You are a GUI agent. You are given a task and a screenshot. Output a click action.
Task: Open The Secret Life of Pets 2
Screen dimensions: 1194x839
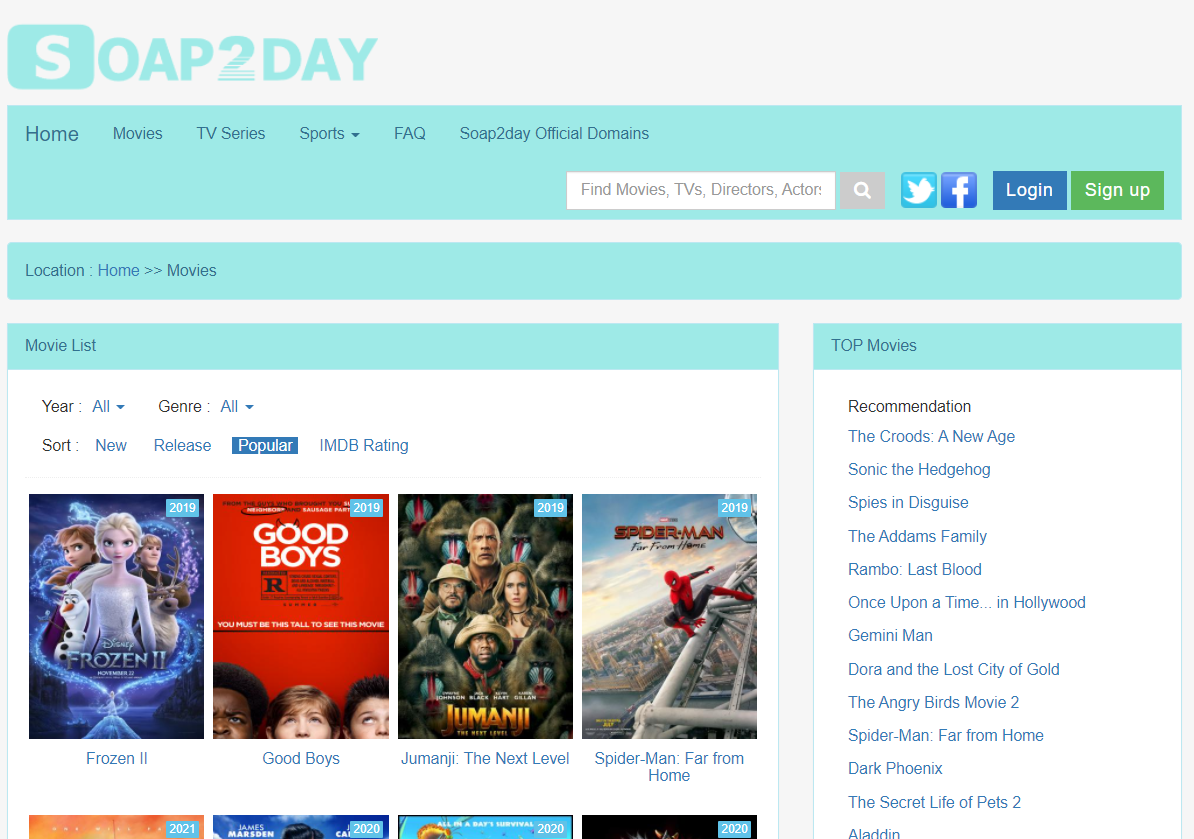coord(934,802)
